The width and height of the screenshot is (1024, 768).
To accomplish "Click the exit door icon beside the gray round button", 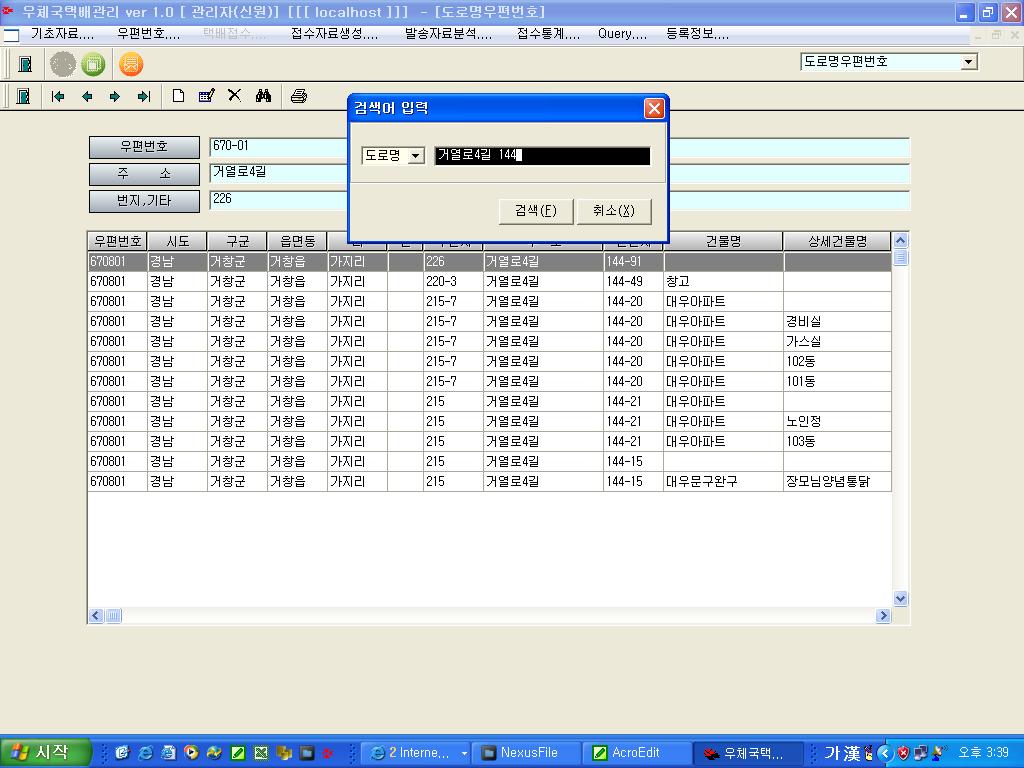I will 25,64.
